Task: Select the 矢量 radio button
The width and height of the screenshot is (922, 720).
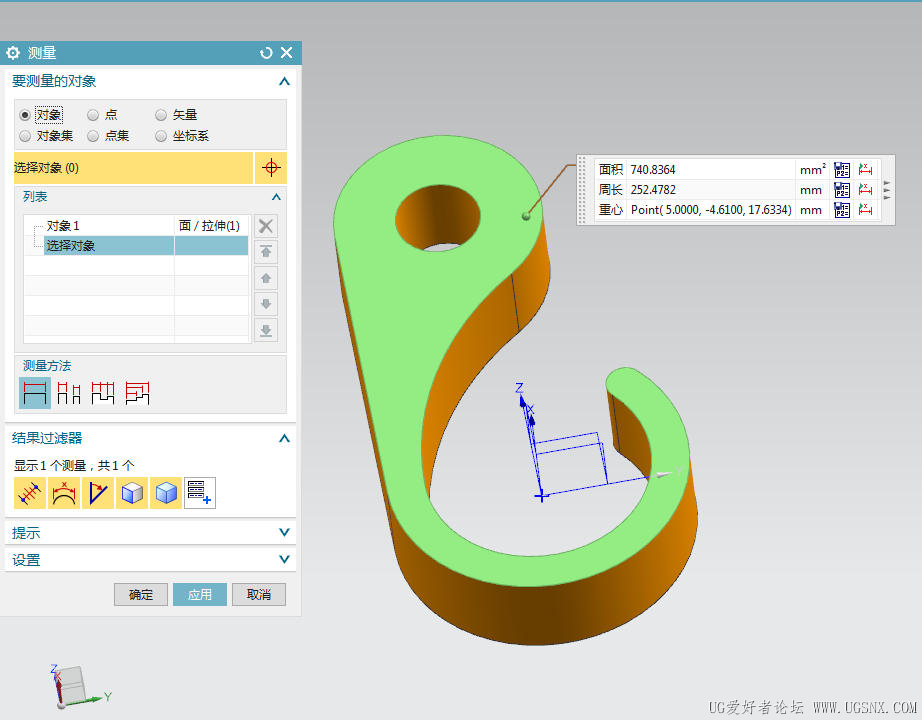Action: [161, 115]
